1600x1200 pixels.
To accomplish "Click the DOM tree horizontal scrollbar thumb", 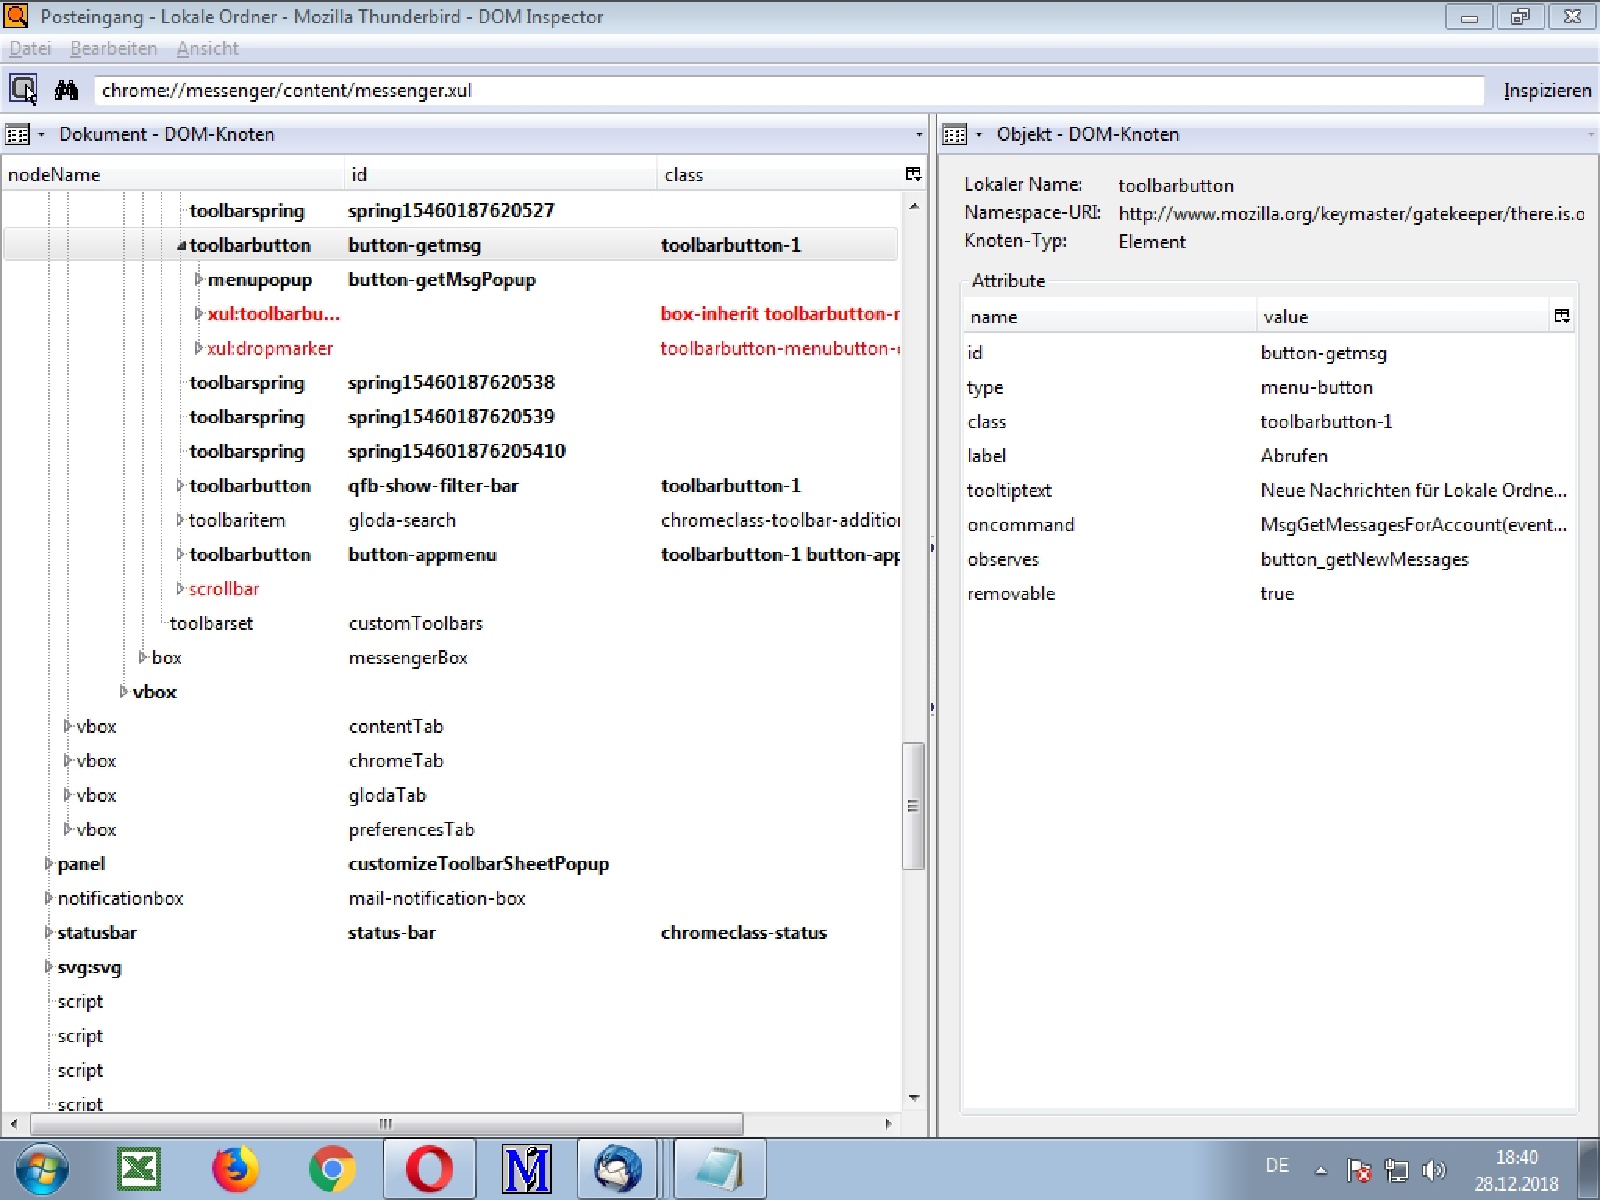I will (x=386, y=1124).
